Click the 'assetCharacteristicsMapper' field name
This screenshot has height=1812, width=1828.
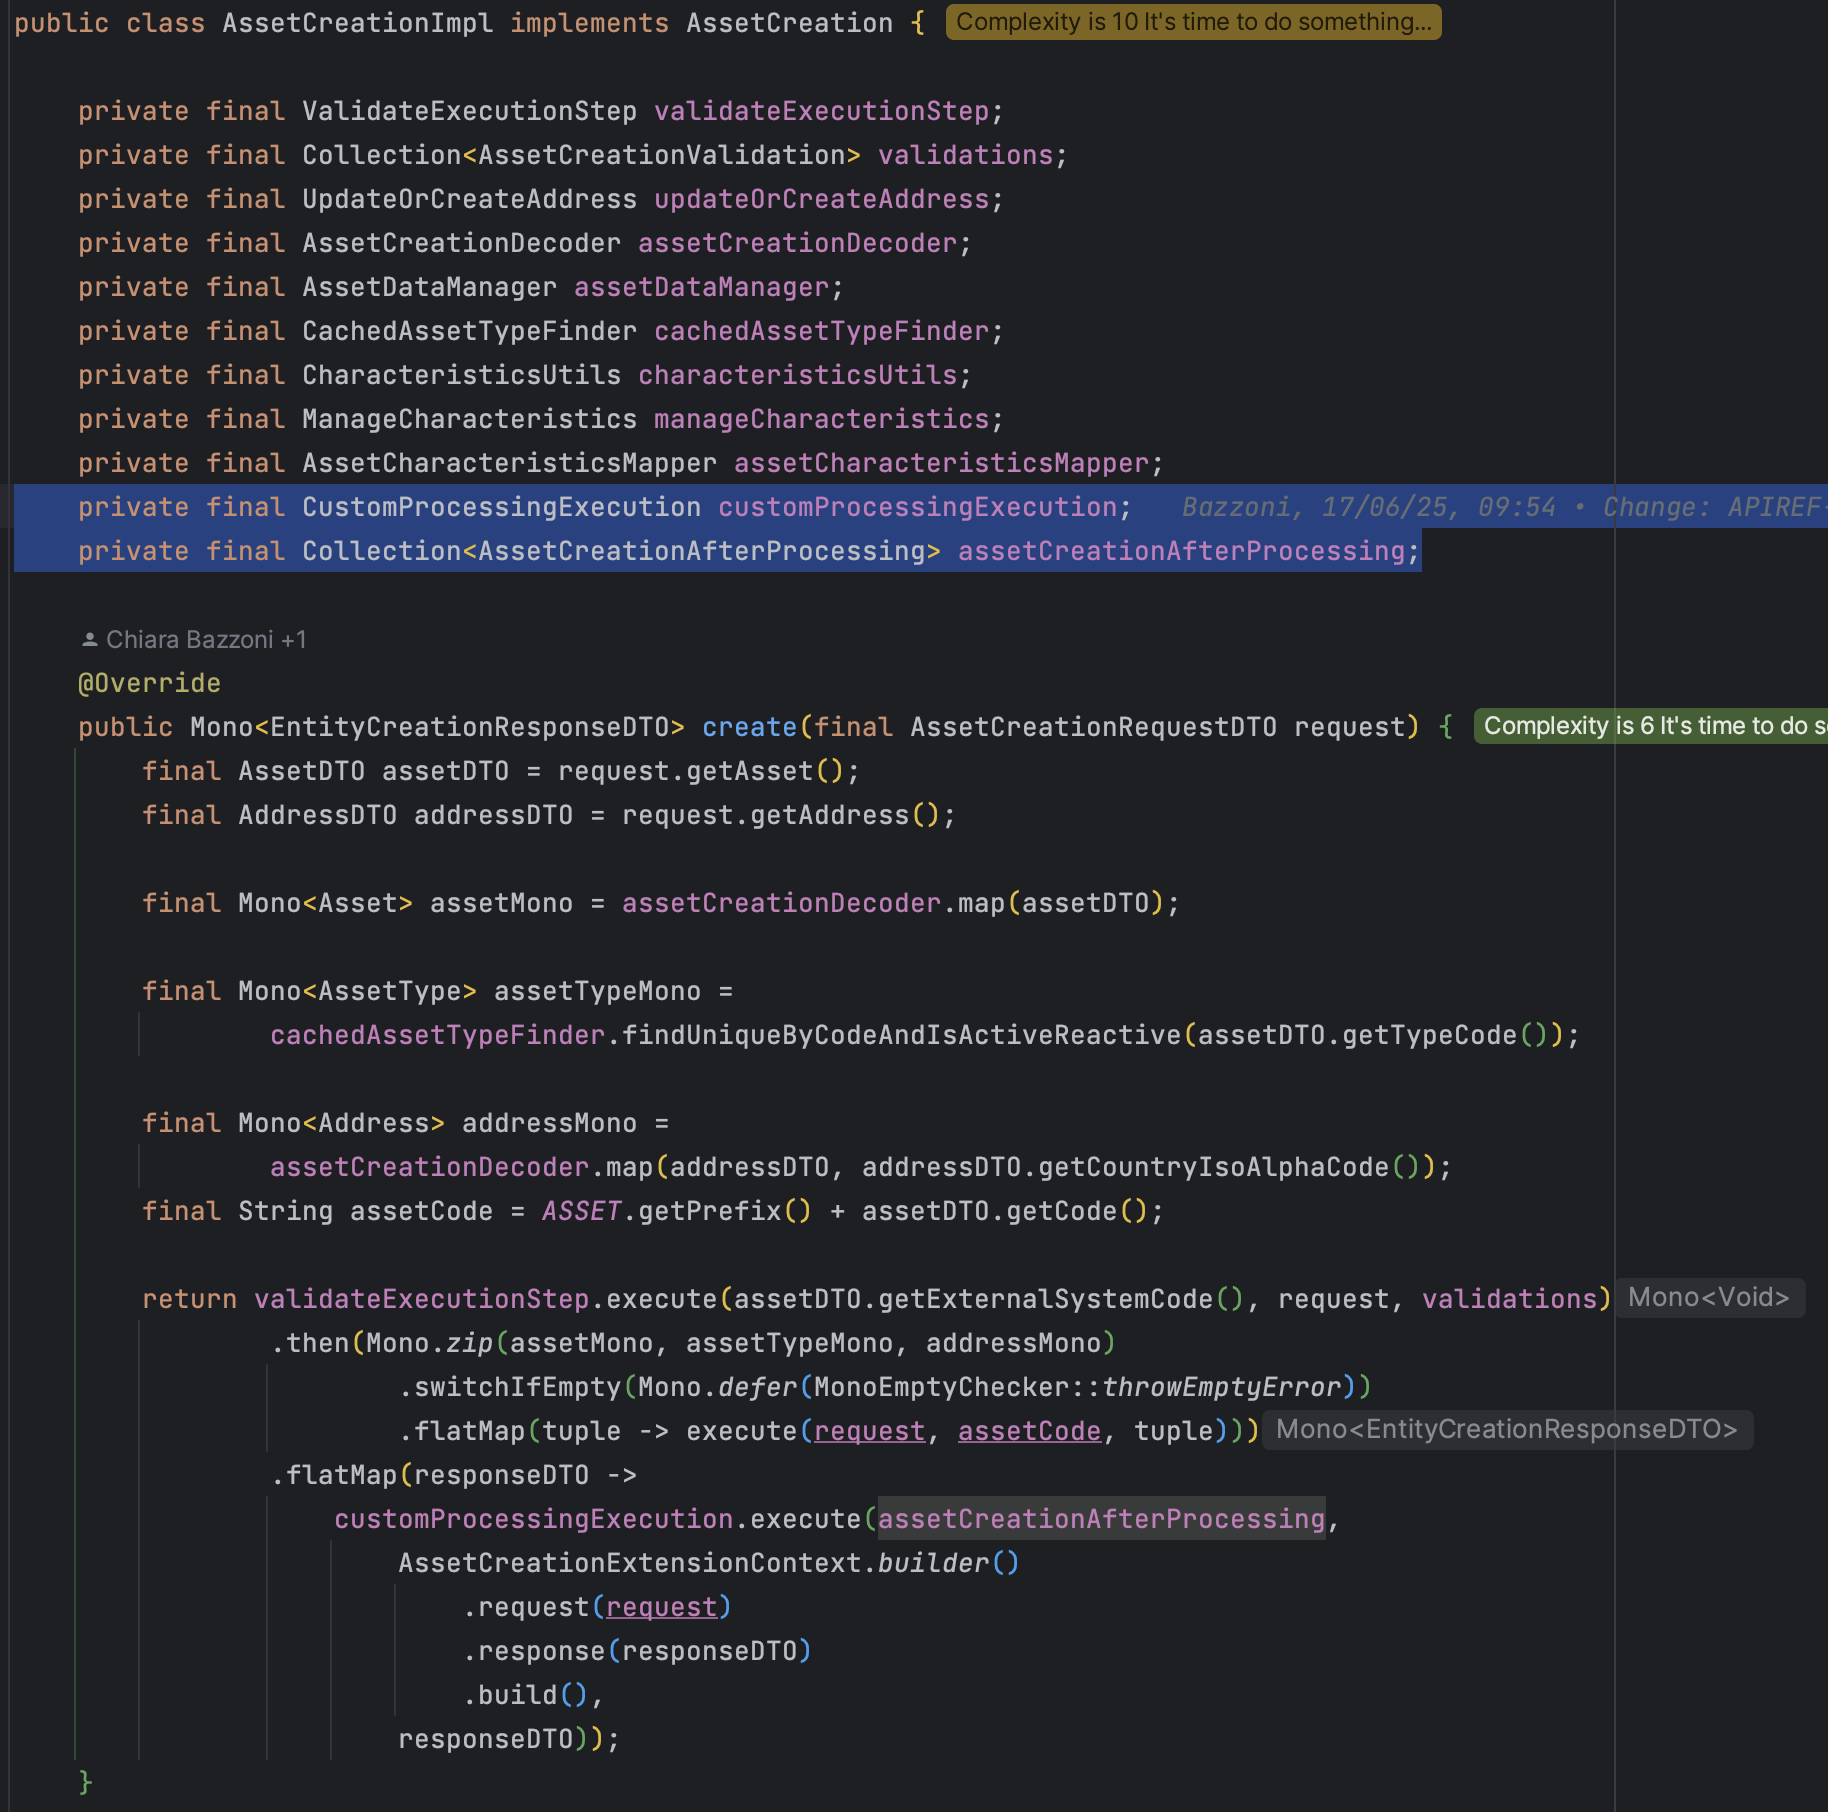point(941,463)
